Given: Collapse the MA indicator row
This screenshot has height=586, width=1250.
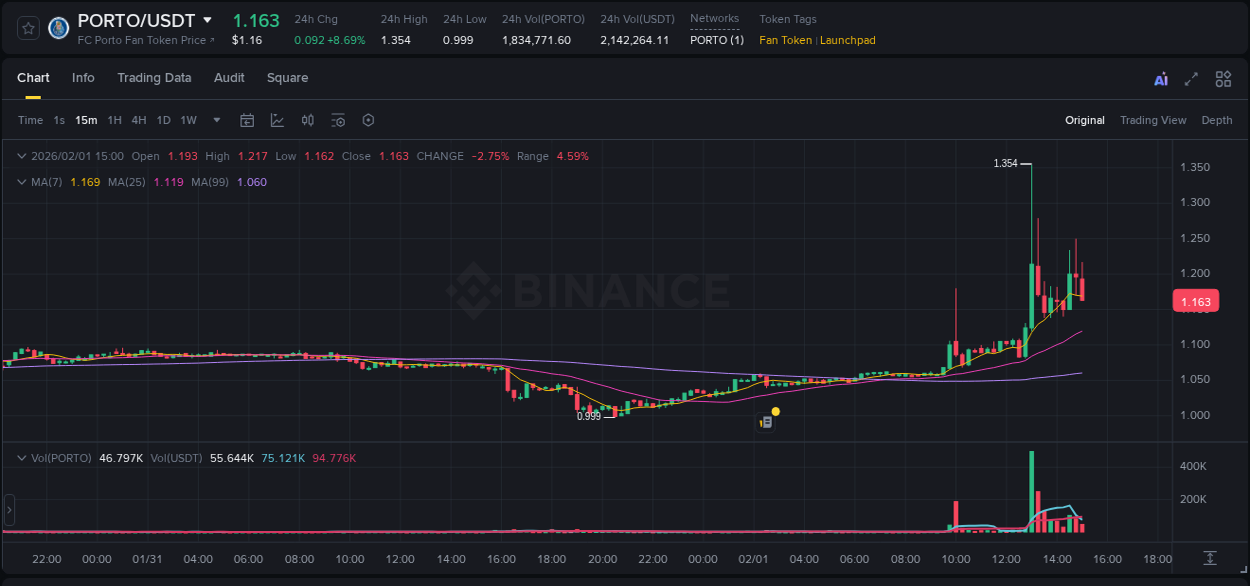Looking at the screenshot, I should point(21,182).
